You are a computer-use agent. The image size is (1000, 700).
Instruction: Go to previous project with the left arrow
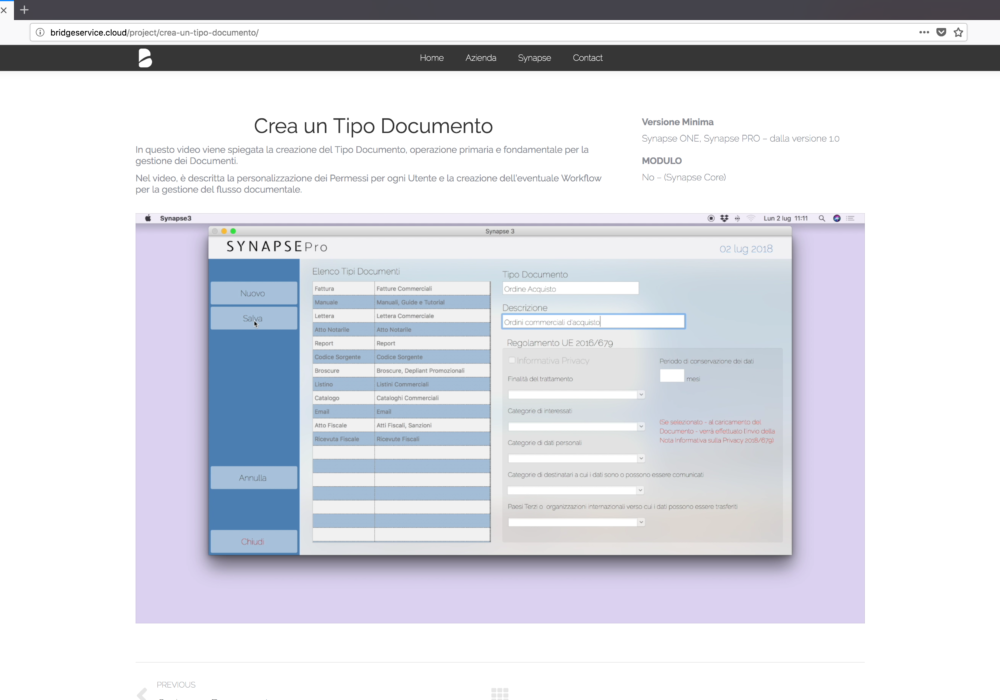point(142,694)
